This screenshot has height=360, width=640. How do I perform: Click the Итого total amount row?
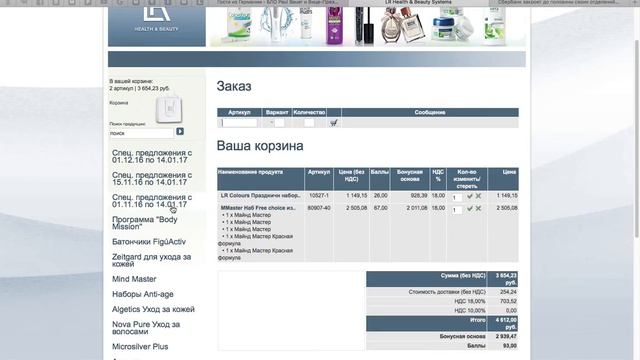(x=442, y=324)
